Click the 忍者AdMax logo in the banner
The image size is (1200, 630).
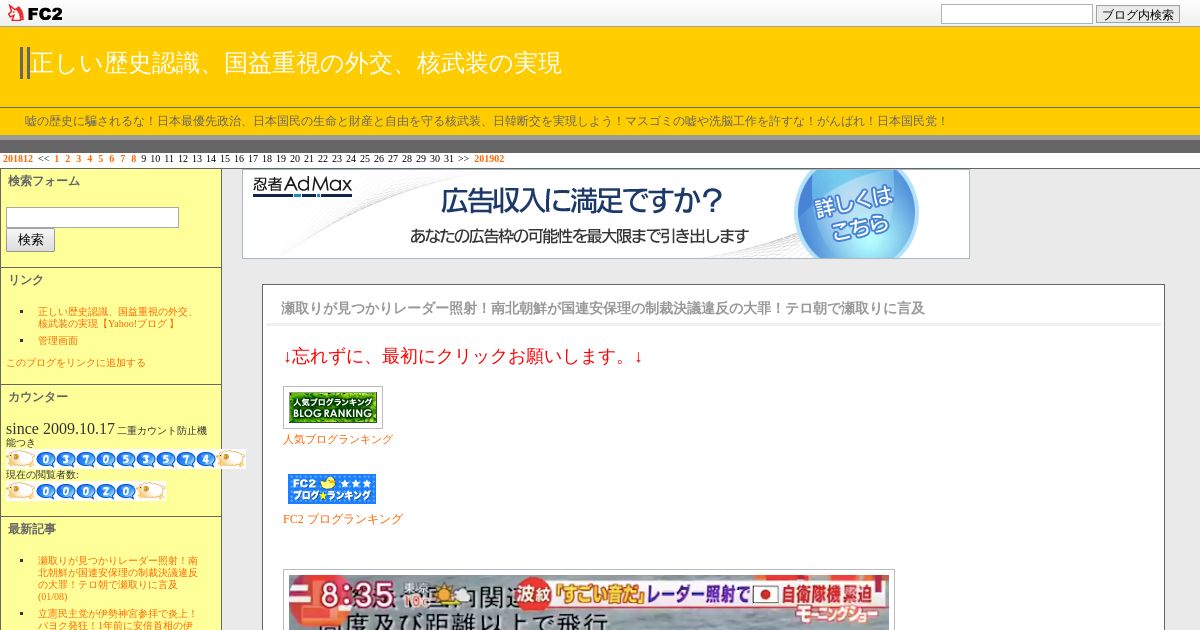coord(302,185)
